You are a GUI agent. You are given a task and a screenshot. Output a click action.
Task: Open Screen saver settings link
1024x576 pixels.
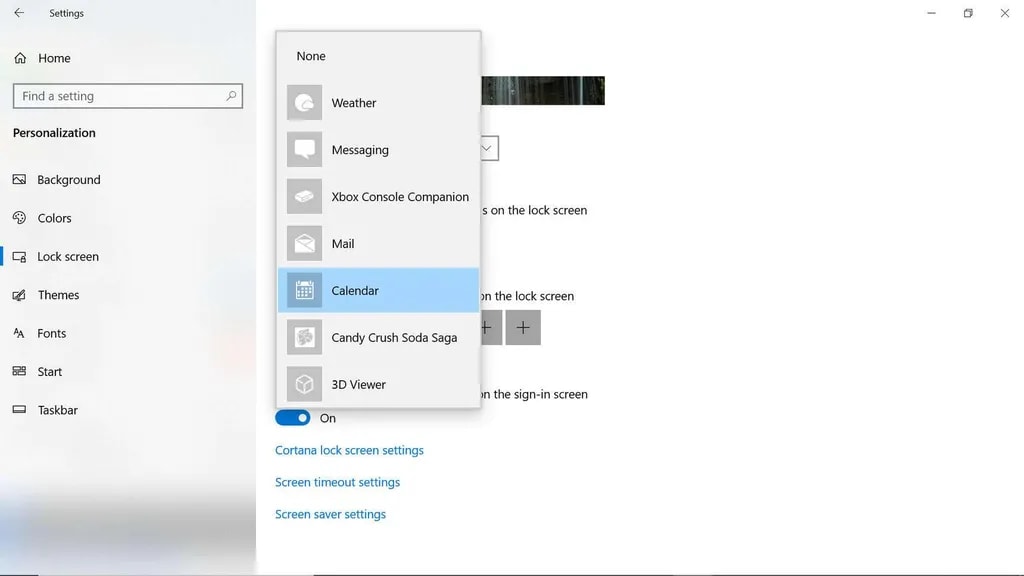click(x=330, y=514)
